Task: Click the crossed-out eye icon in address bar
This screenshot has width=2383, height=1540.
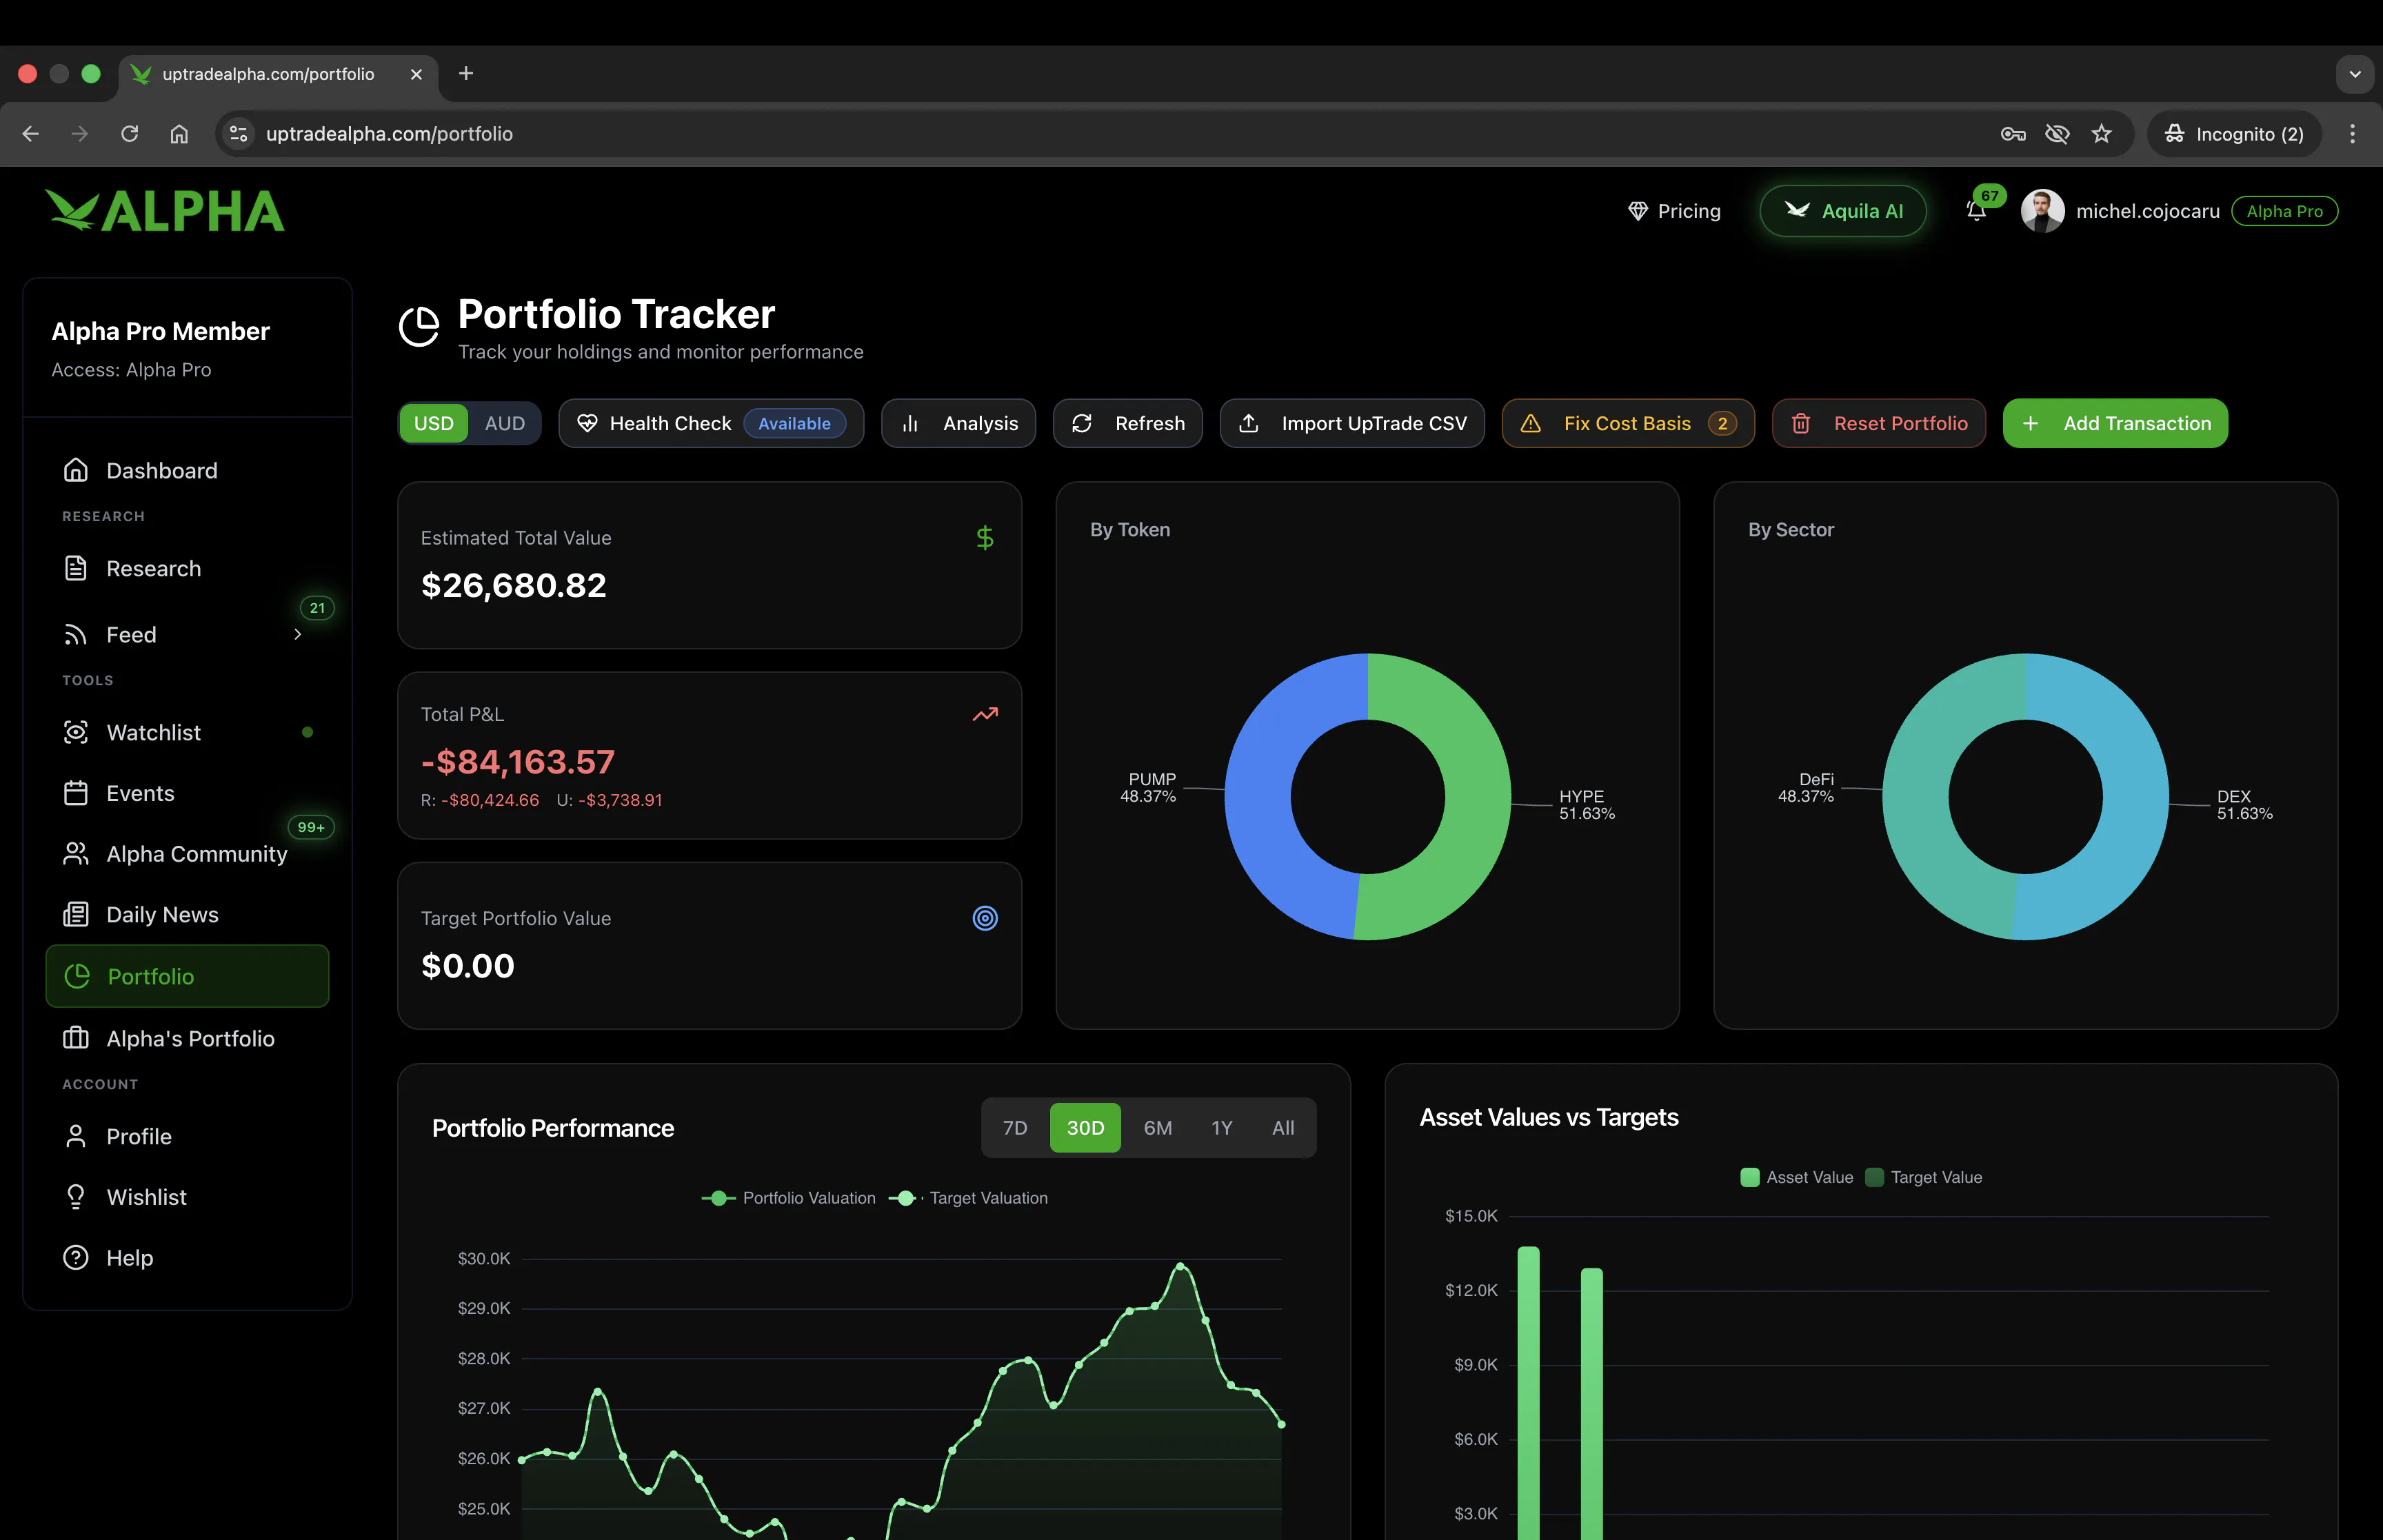Action: click(2057, 133)
